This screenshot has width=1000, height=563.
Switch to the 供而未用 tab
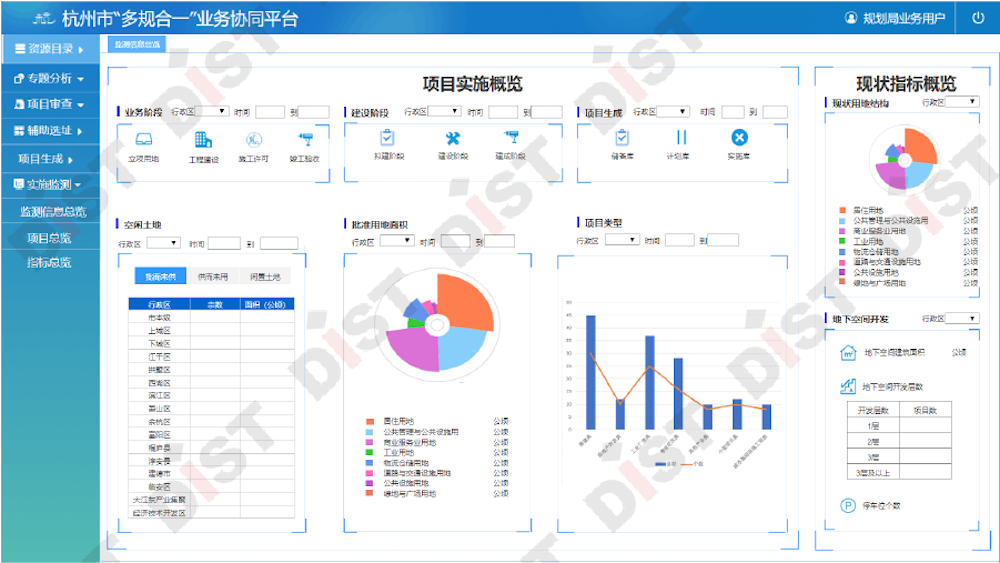coord(212,276)
